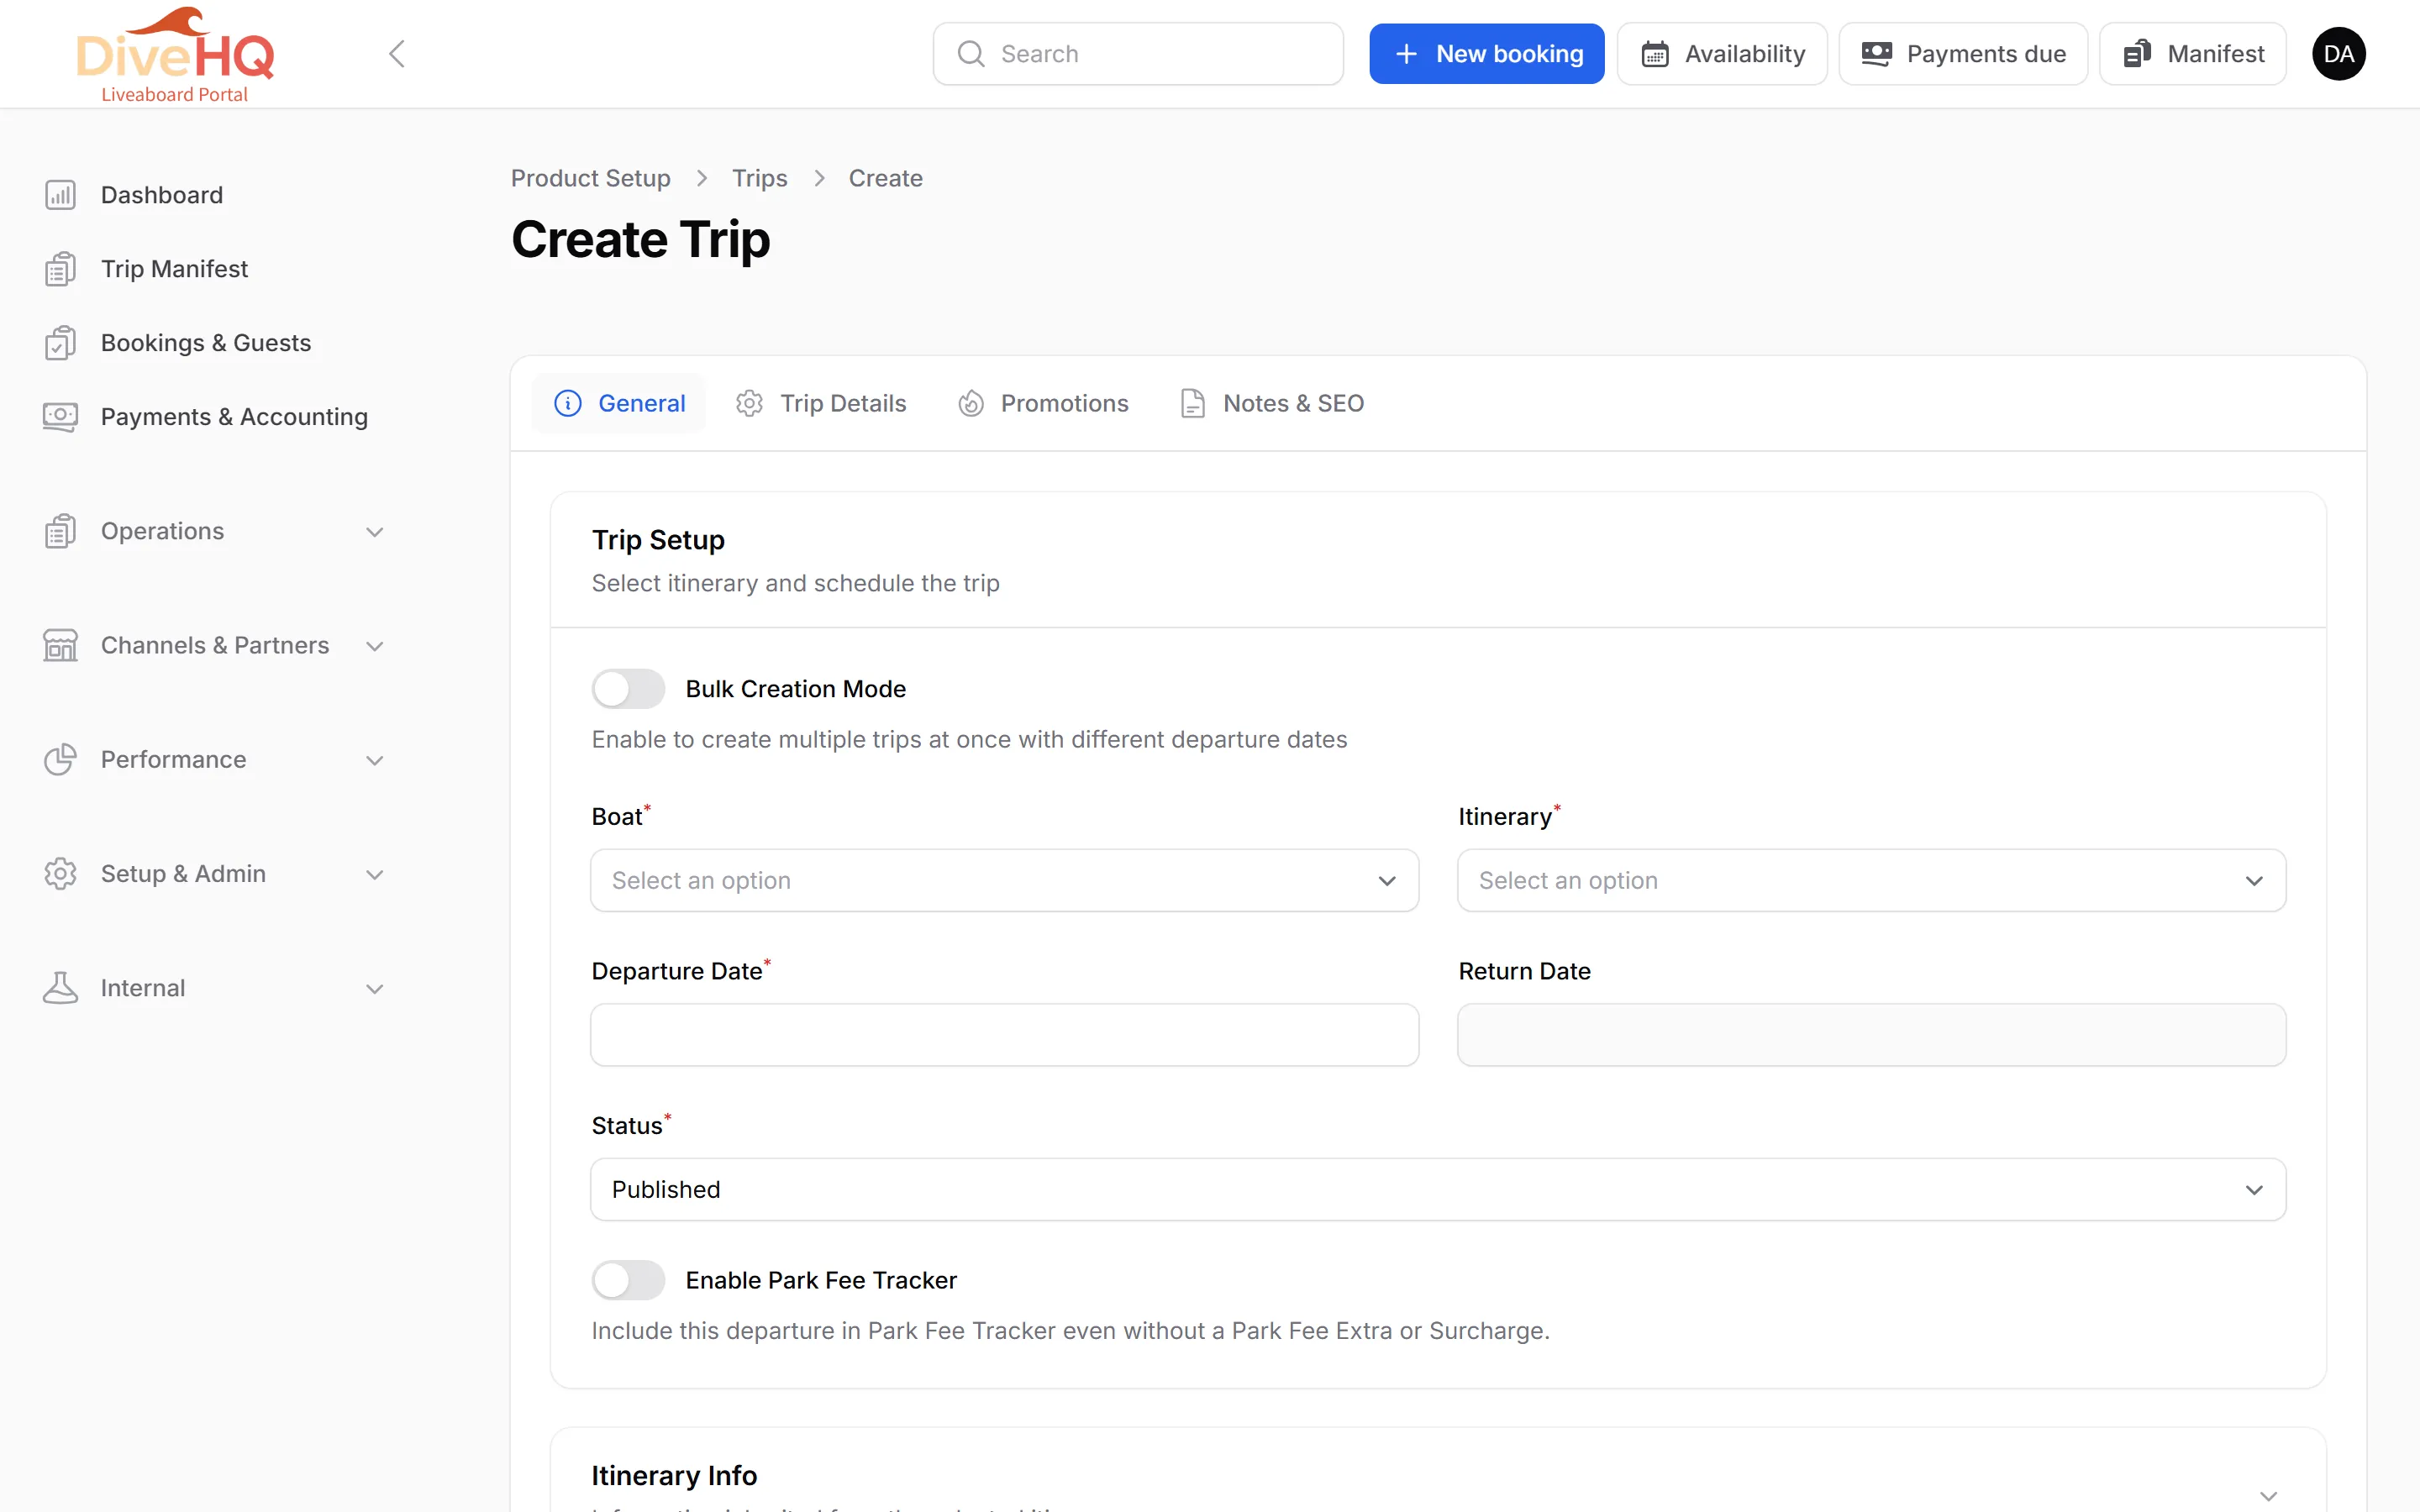The height and width of the screenshot is (1512, 2420).
Task: Click the Payments due button
Action: point(1963,54)
